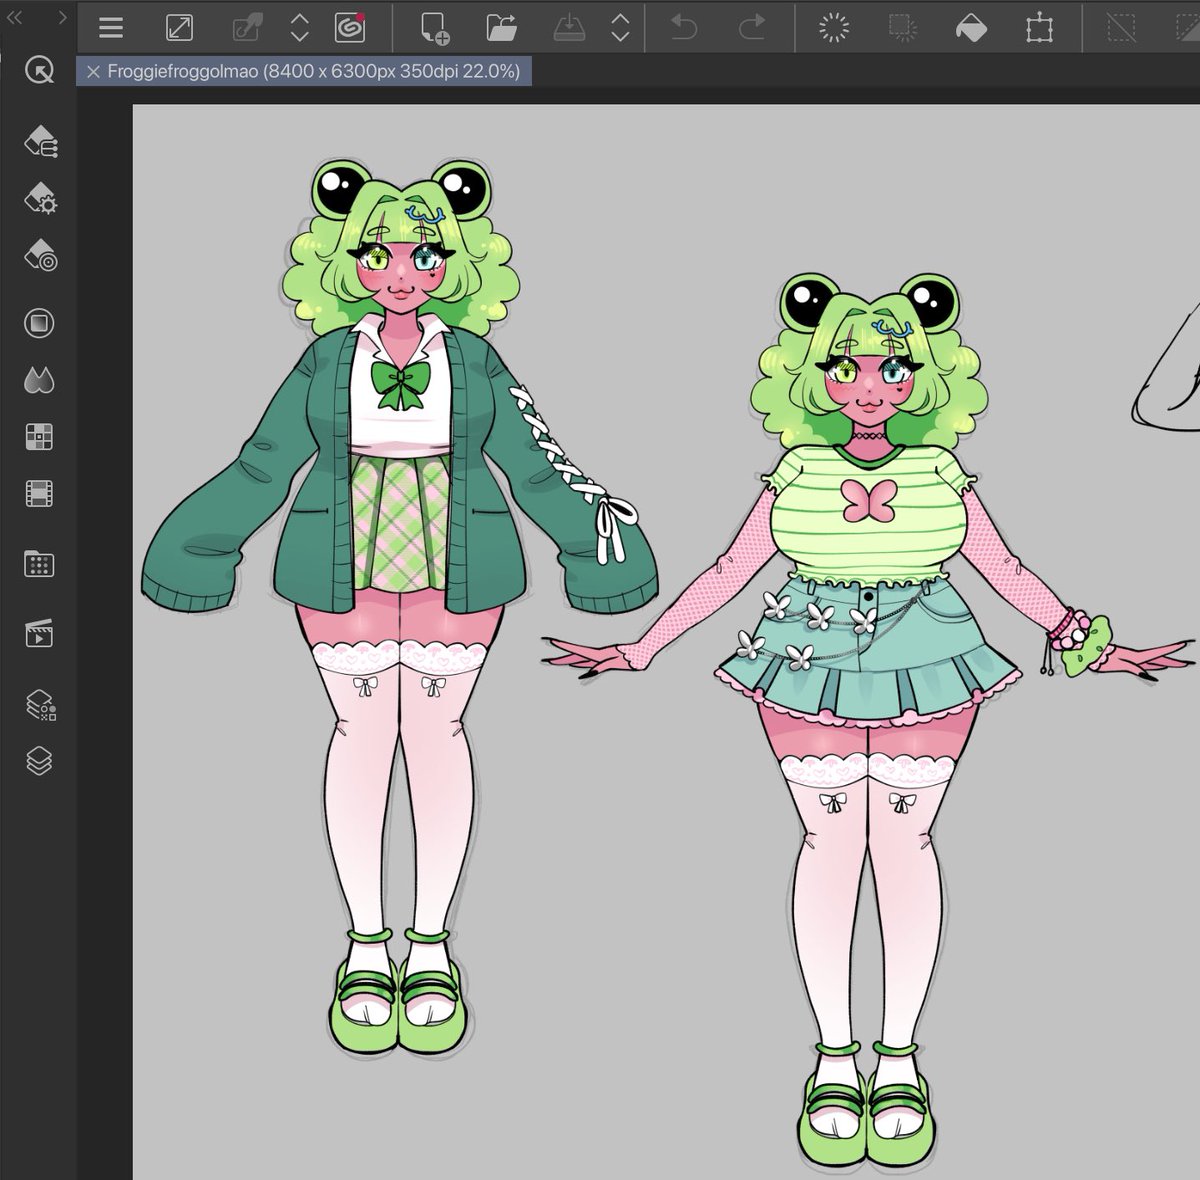Viewport: 1200px width, 1180px height.
Task: Open the Sub Tool palette
Action: [40, 141]
